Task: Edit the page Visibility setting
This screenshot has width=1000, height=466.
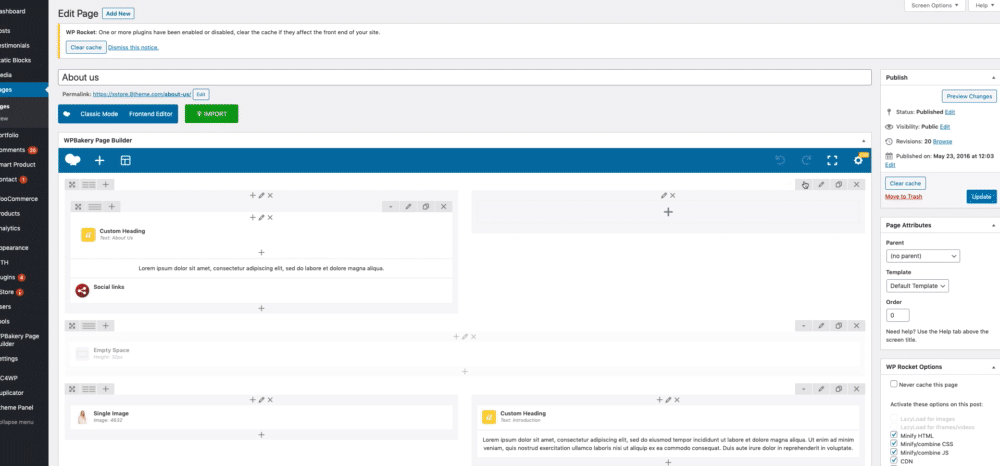Action: coord(945,127)
